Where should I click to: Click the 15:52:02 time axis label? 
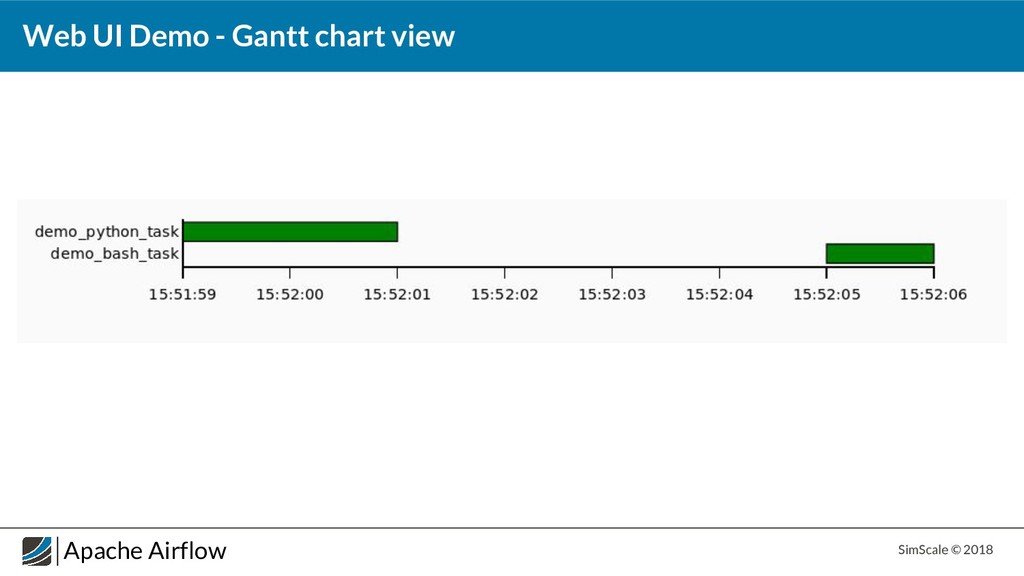504,295
